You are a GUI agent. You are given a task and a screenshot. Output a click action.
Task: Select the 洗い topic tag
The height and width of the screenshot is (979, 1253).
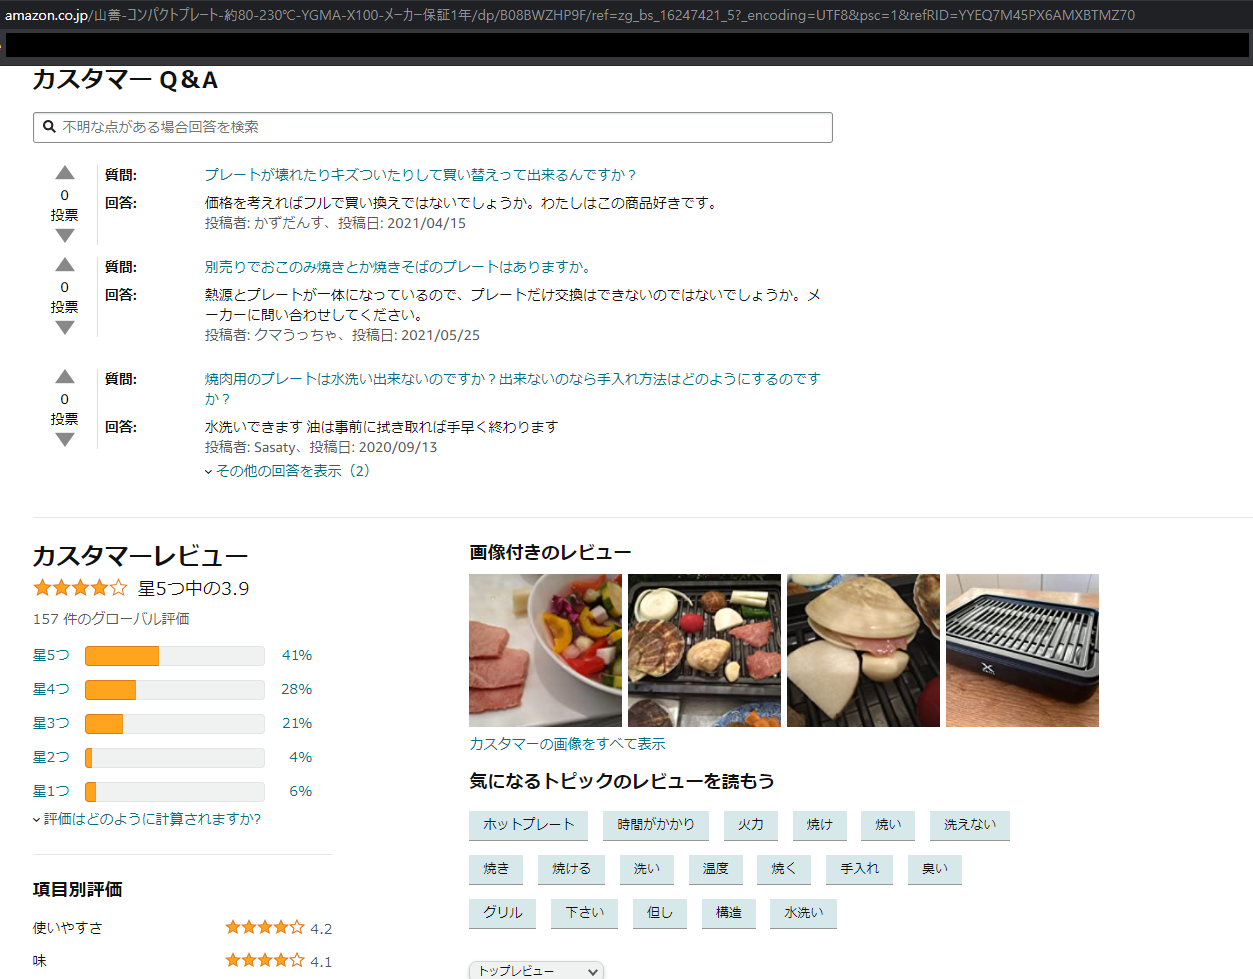(647, 869)
